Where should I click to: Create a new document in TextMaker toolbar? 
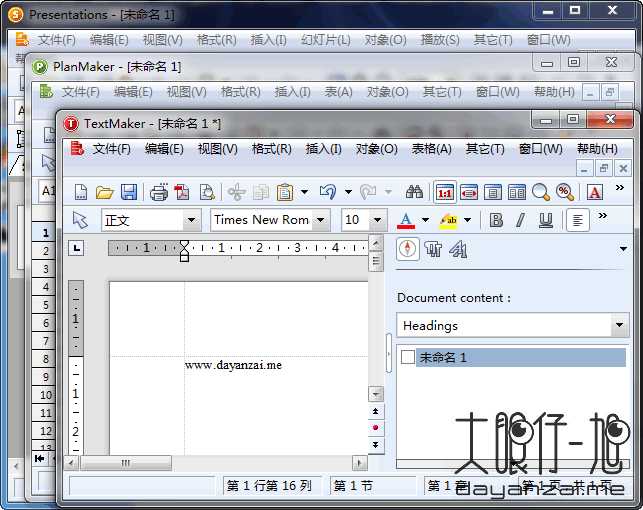coord(81,192)
